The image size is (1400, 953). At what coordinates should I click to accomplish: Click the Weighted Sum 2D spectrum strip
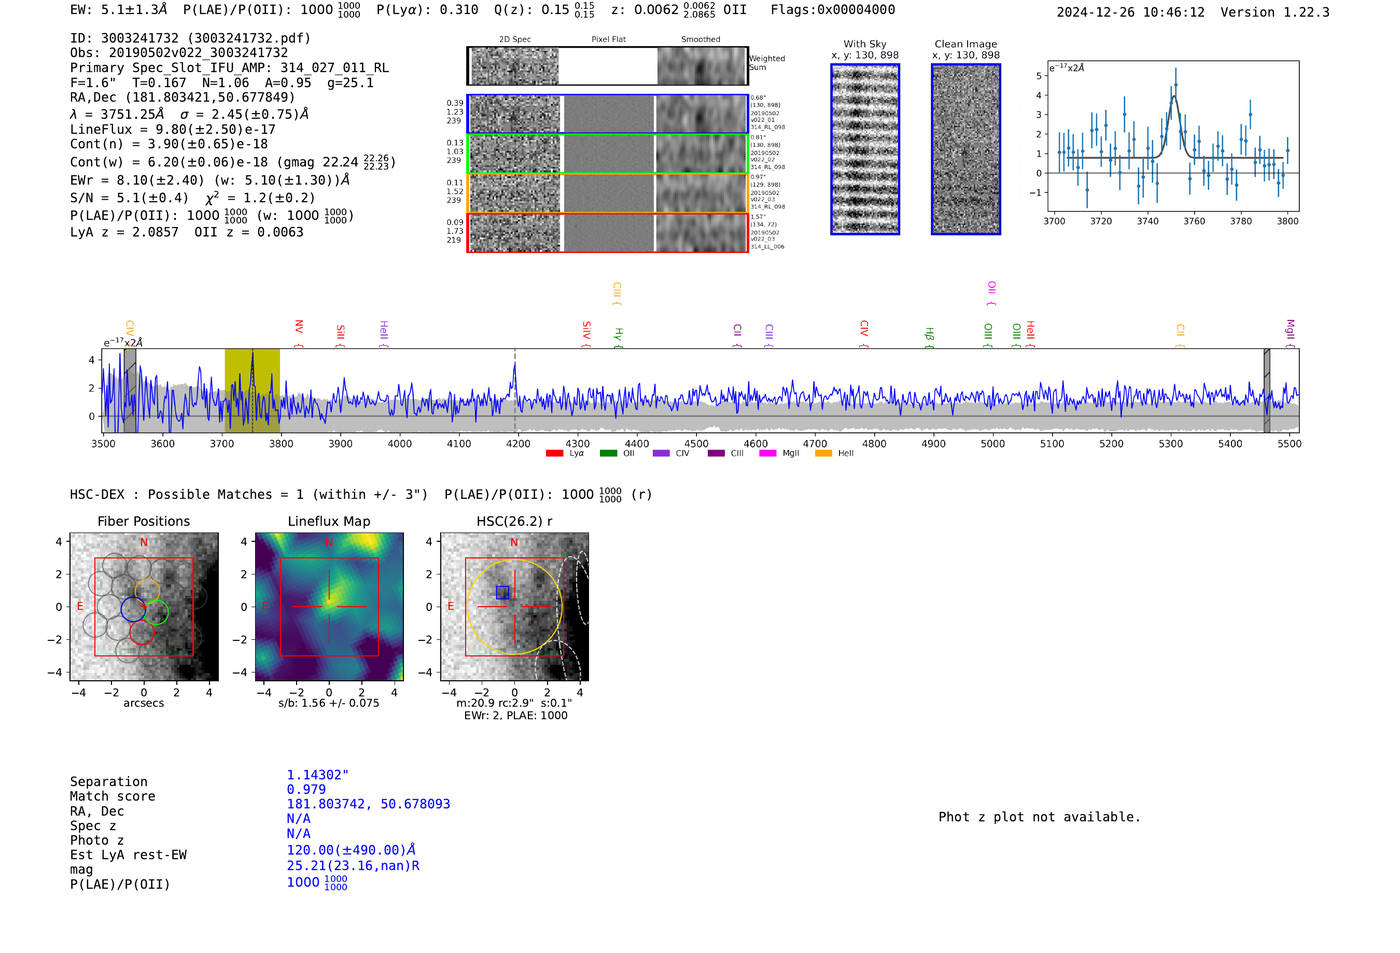tap(607, 66)
